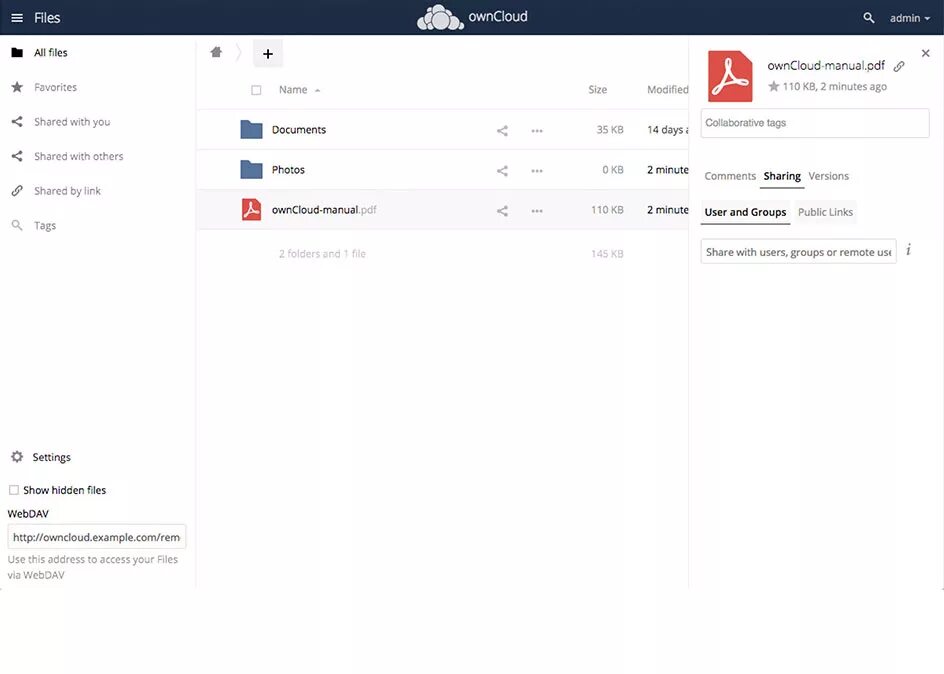Select User and Groups sub-tab

pyautogui.click(x=745, y=212)
